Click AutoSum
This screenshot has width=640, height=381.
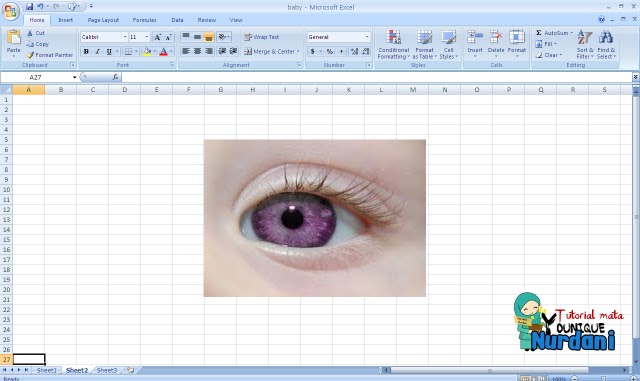pos(554,33)
